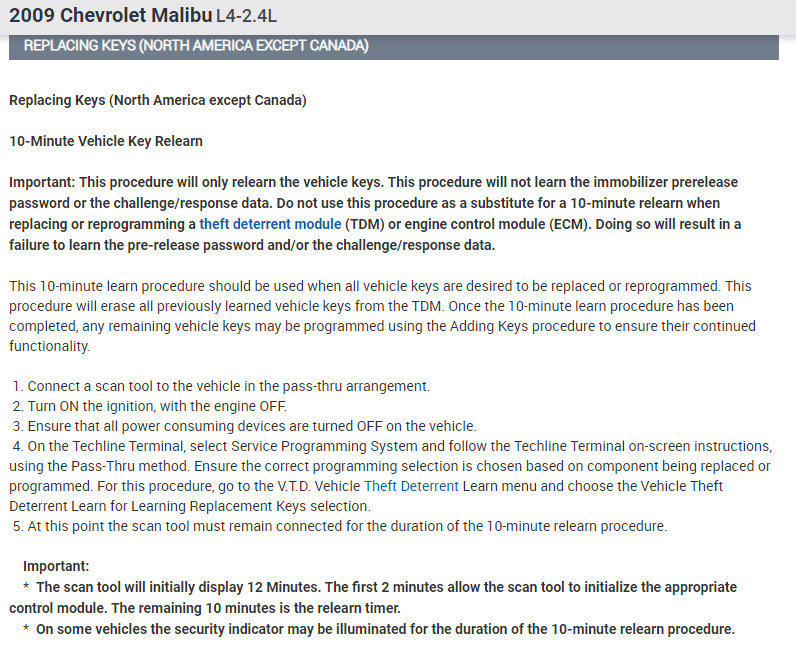Open the "theft deterrent module" hyperlink

[x=270, y=223]
